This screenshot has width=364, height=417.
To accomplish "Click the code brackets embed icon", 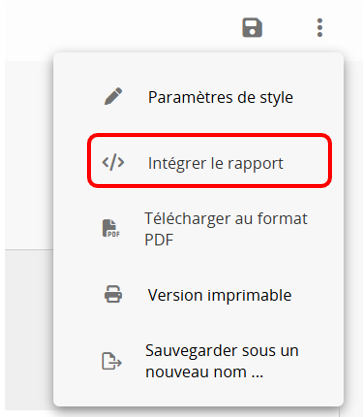I will click(x=113, y=162).
